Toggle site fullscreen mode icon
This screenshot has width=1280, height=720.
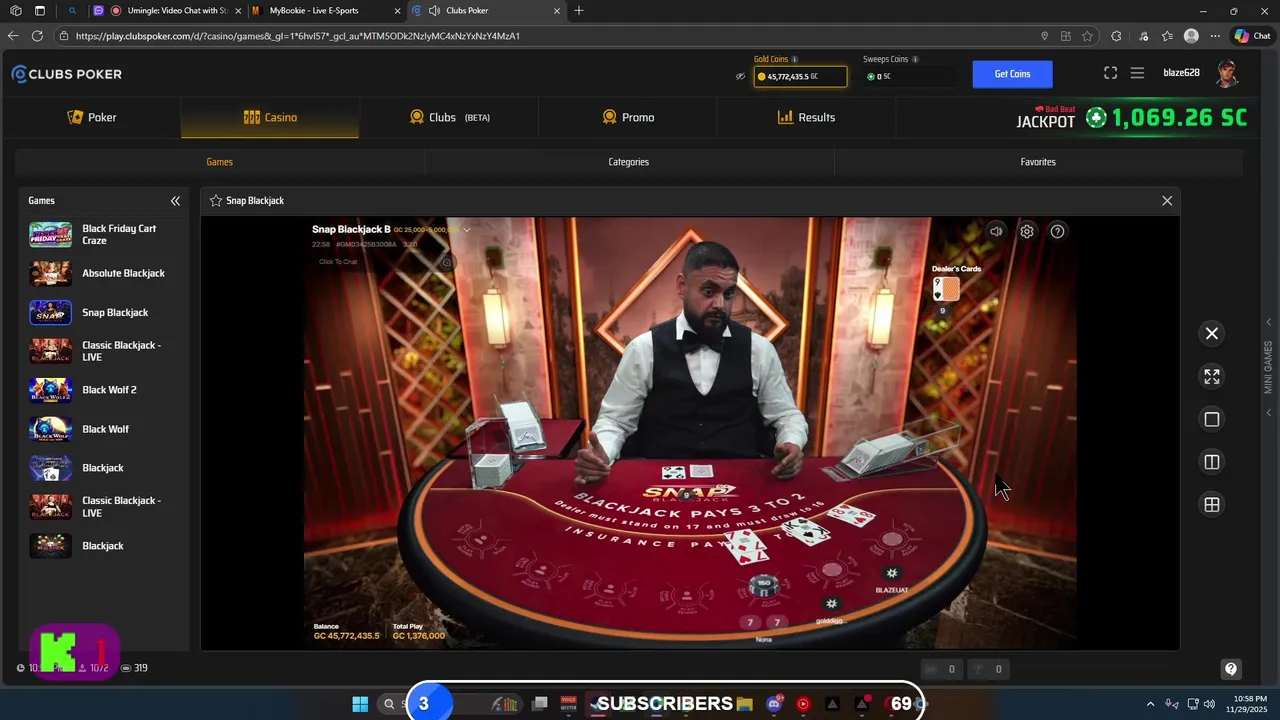click(x=1110, y=73)
